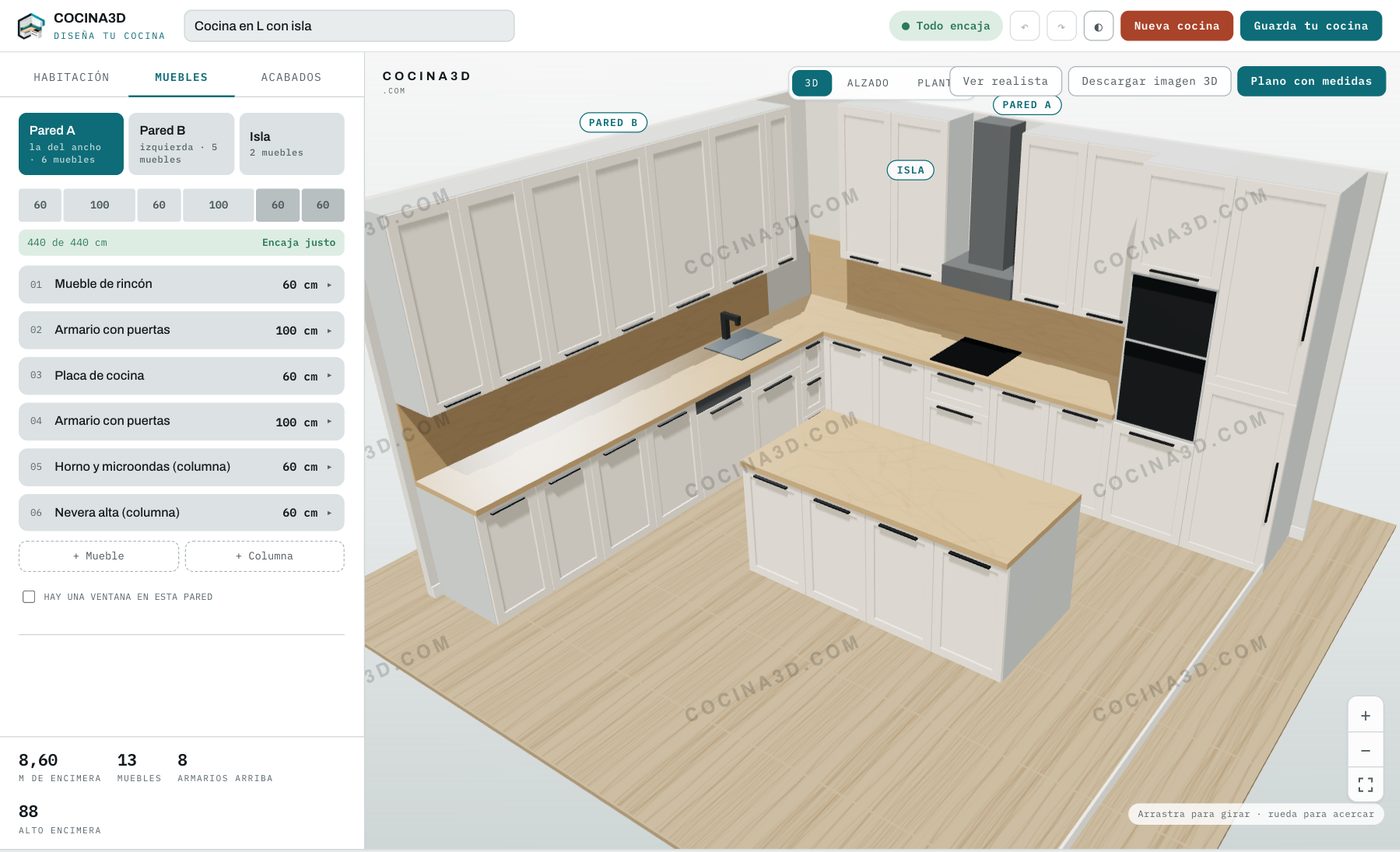This screenshot has width=1400, height=852.
Task: Zoom in with the plus button
Action: (x=1365, y=715)
